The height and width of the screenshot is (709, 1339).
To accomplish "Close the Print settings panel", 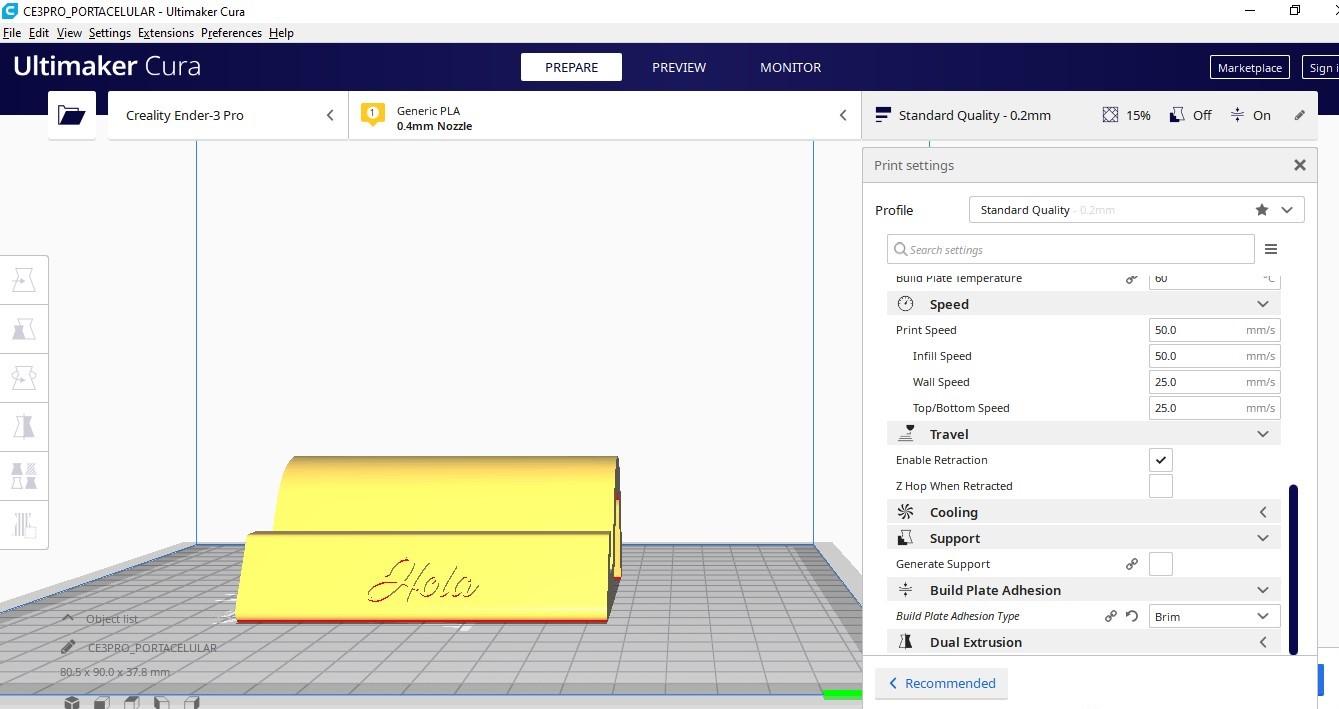I will tap(1299, 165).
